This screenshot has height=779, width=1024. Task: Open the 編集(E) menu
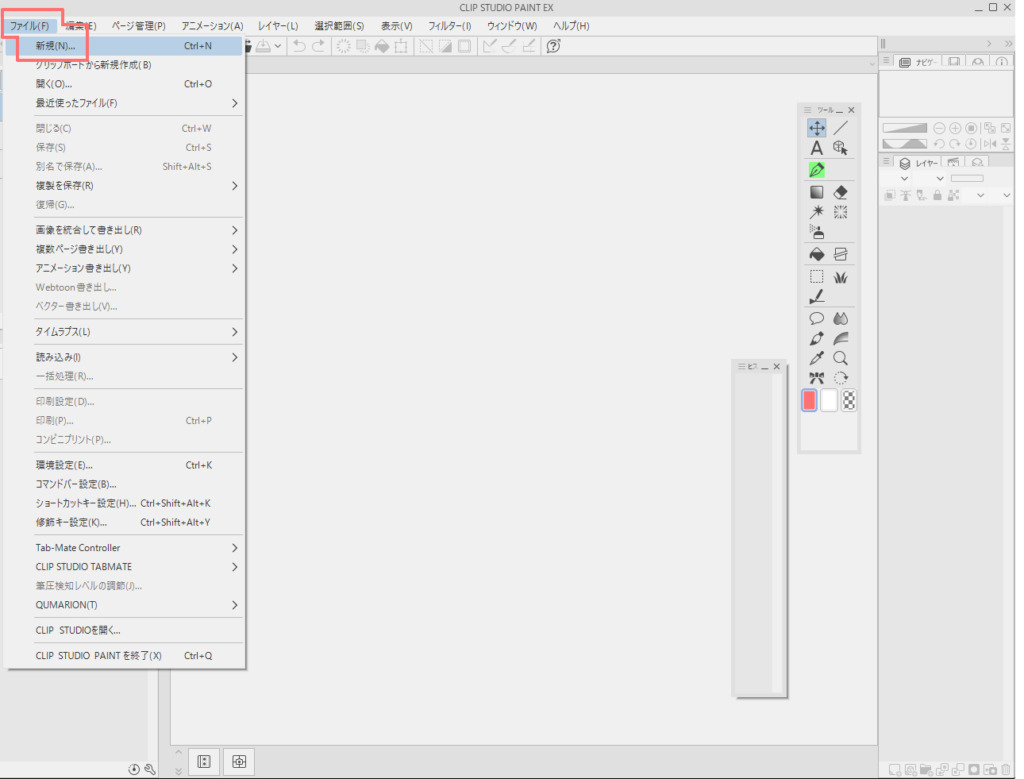pos(80,26)
